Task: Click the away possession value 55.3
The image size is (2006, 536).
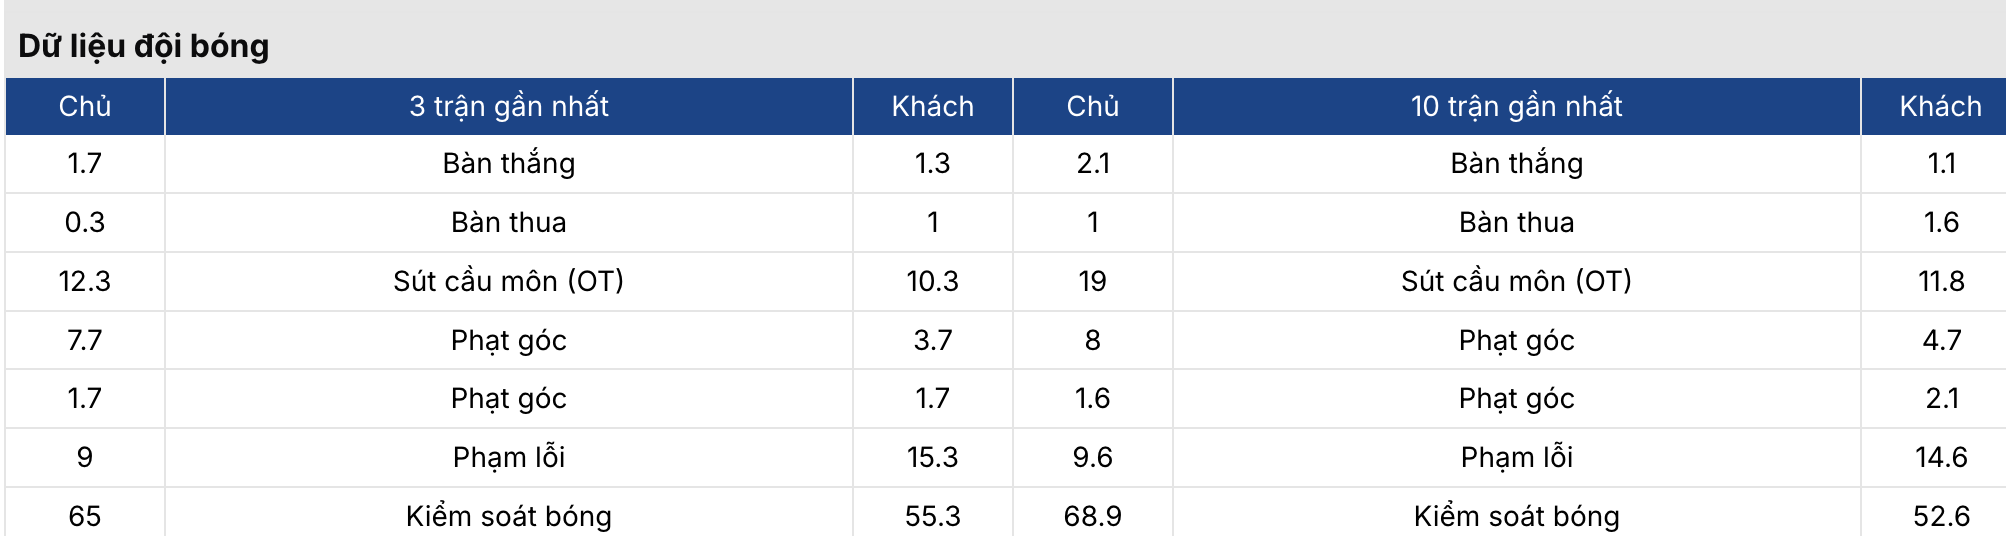Action: (x=932, y=516)
